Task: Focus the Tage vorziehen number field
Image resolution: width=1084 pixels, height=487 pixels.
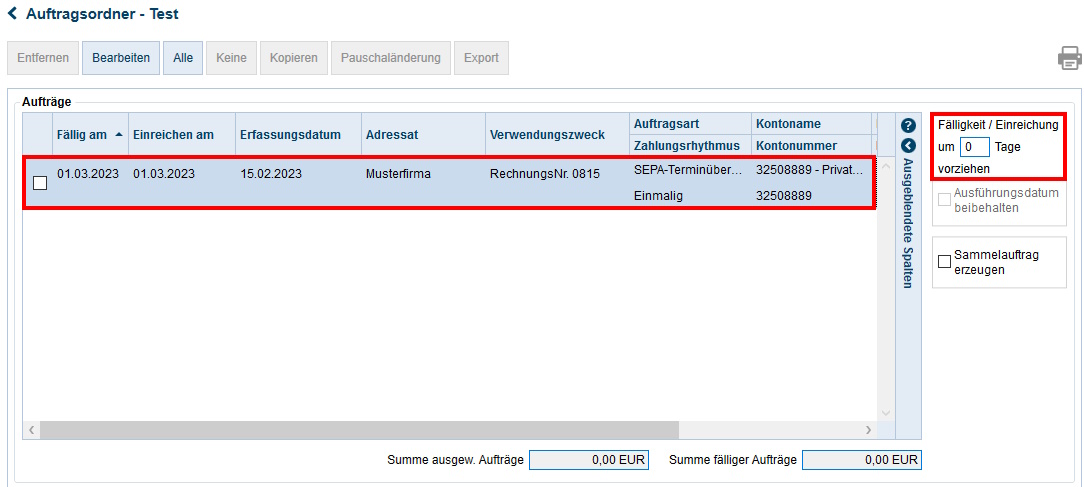Action: [975, 147]
